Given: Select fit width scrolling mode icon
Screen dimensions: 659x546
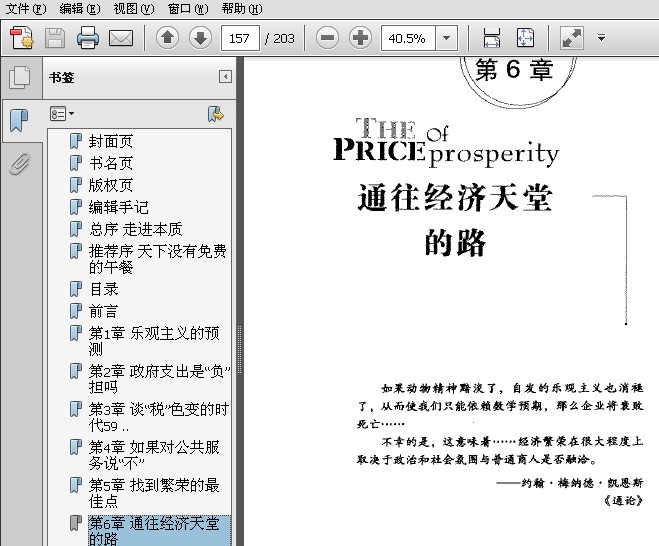Looking at the screenshot, I should pos(491,39).
